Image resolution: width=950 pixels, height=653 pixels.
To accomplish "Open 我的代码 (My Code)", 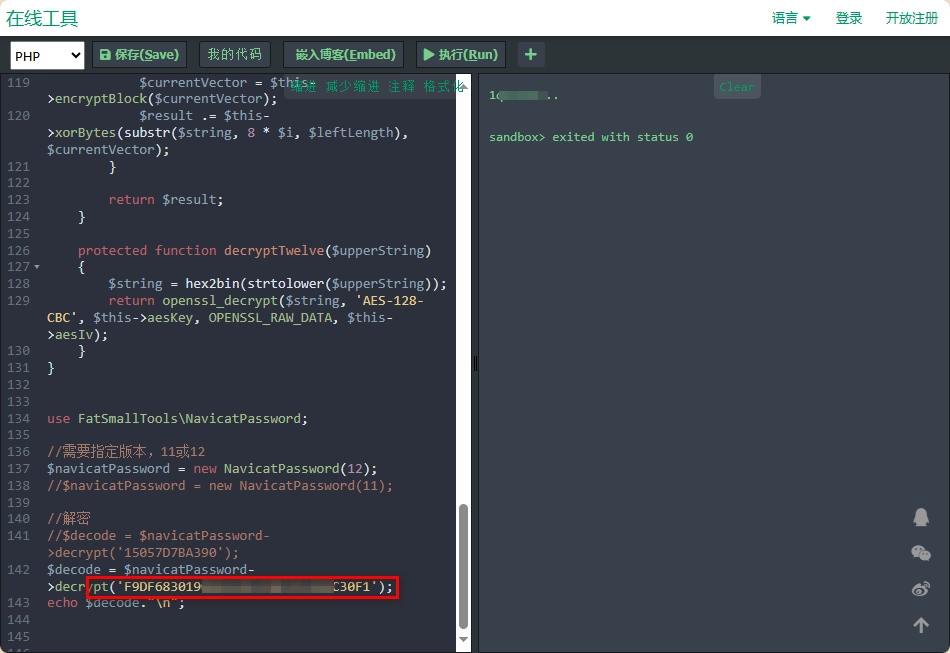I will [235, 55].
